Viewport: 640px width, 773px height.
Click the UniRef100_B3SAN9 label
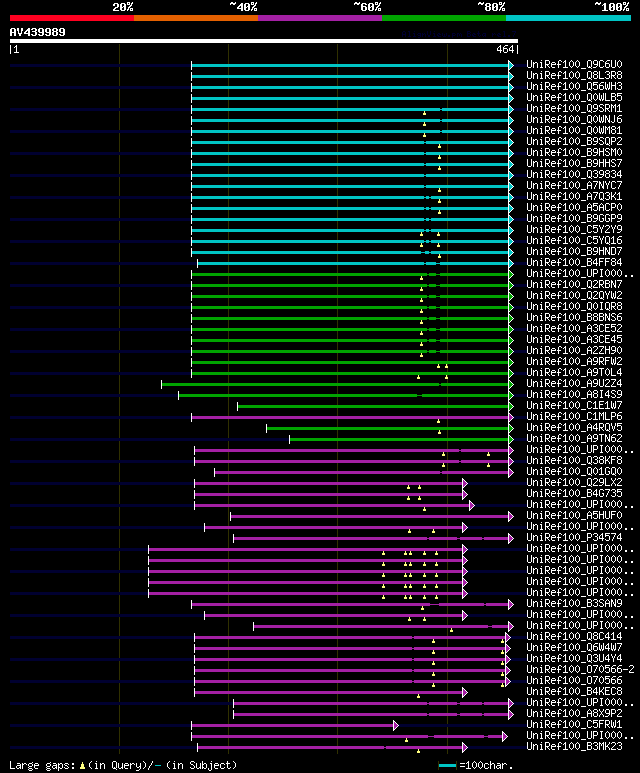[x=574, y=604]
